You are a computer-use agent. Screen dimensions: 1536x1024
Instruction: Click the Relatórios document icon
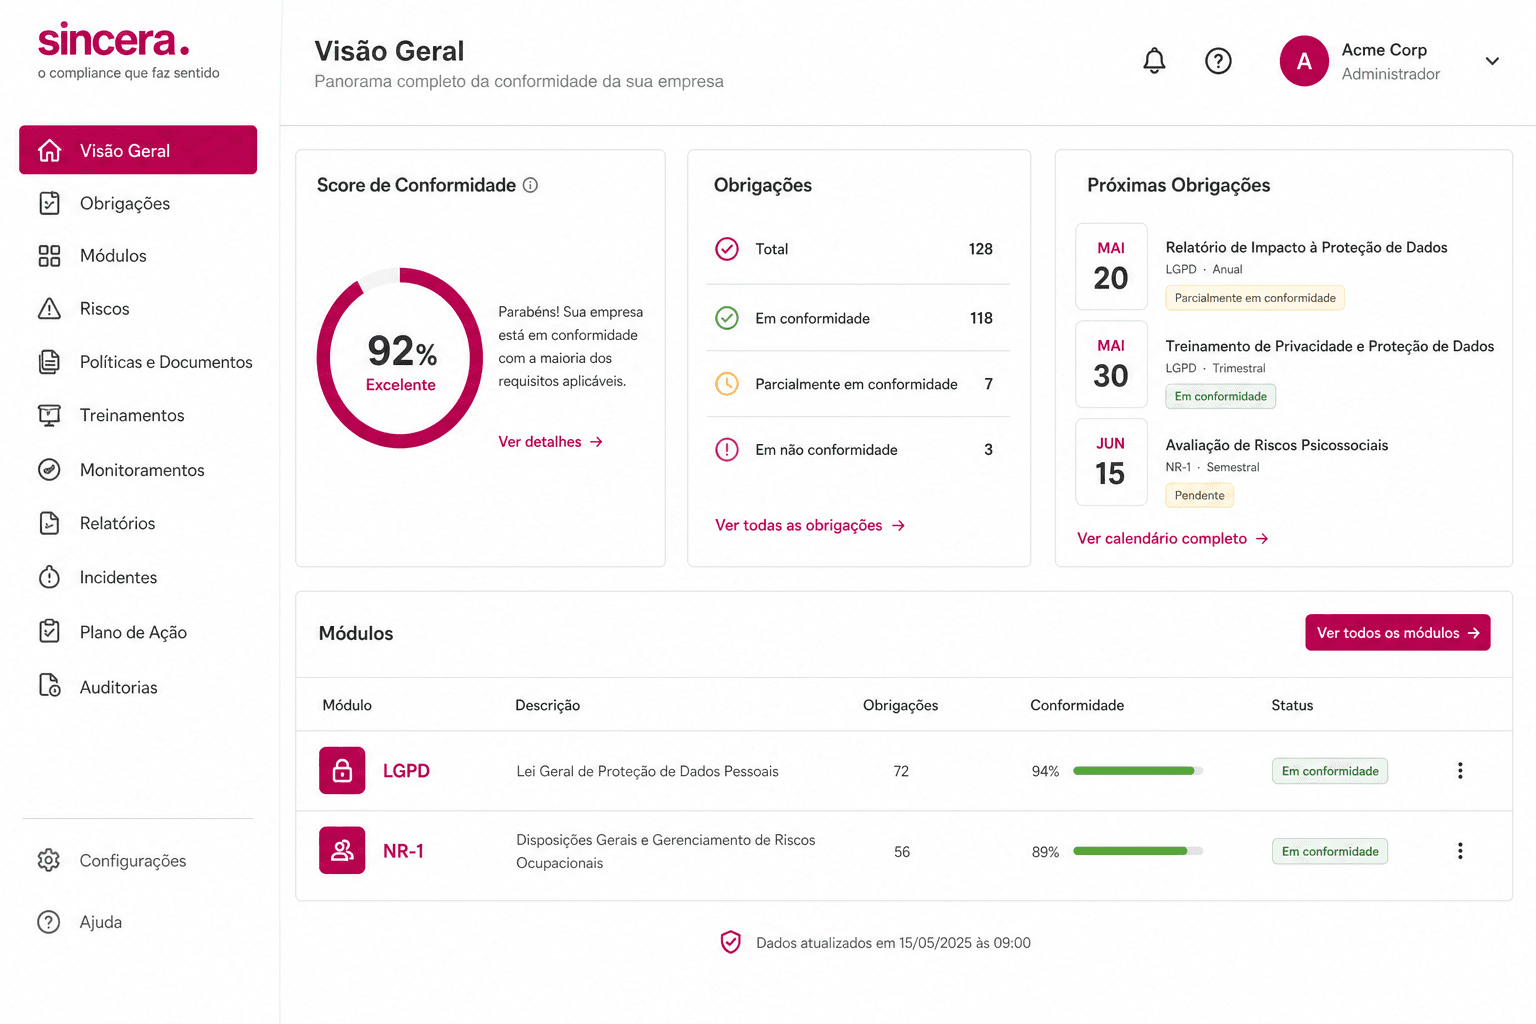(x=49, y=523)
